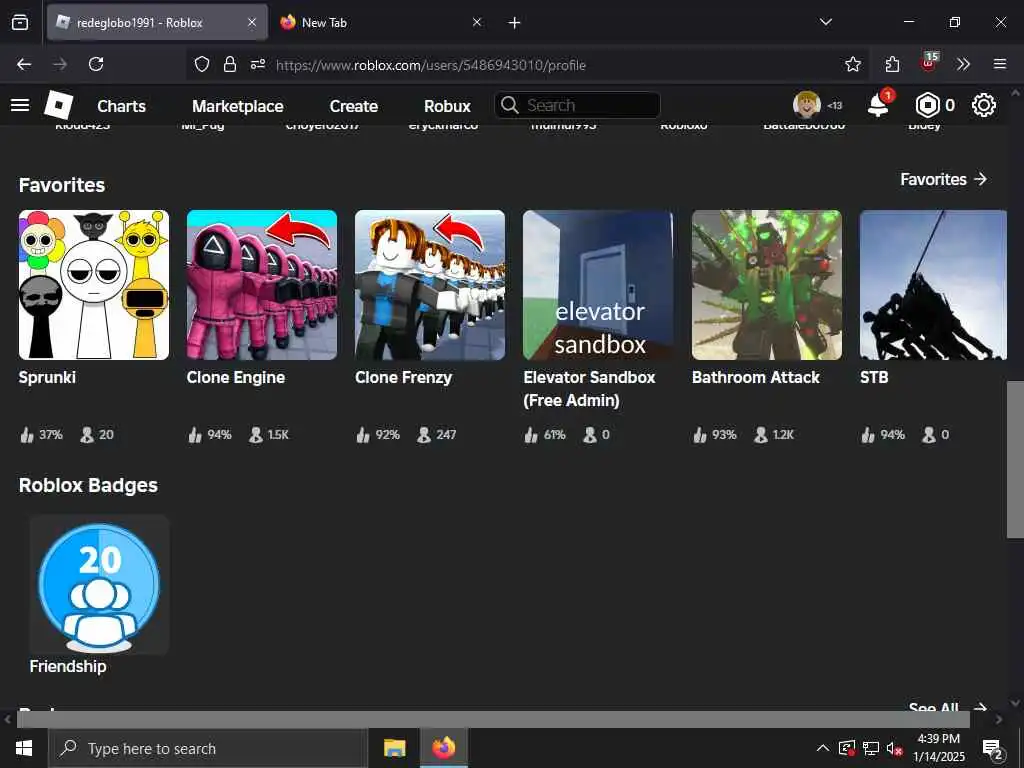
Task: Click the vertical page scrollbar thumb
Action: click(1015, 459)
